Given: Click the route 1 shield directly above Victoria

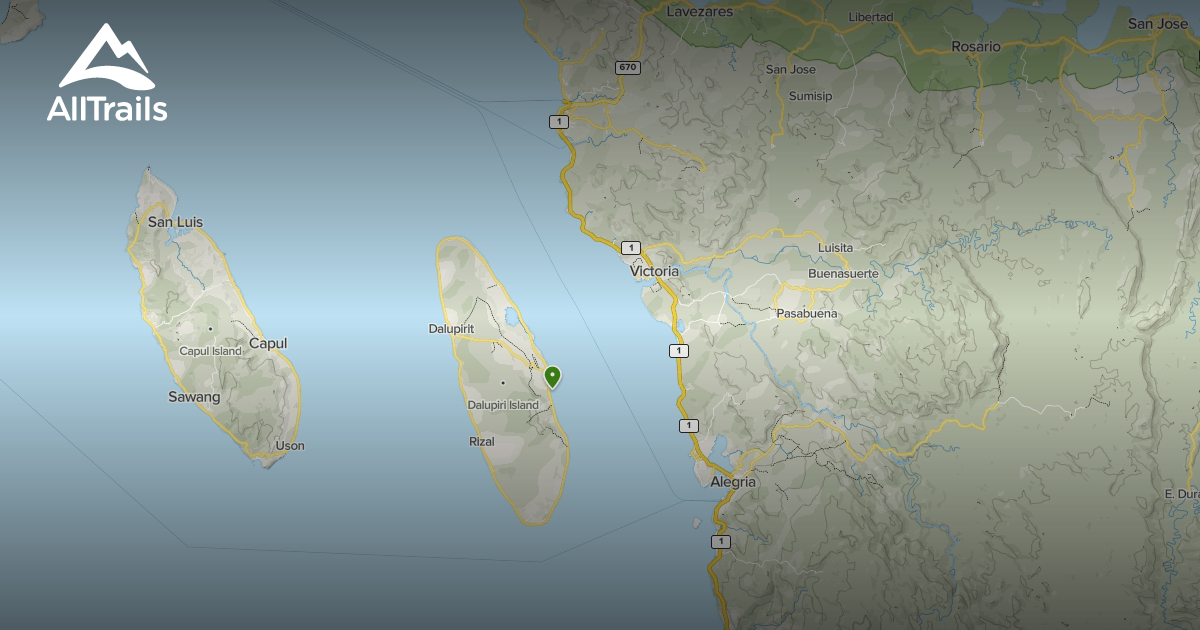Looking at the screenshot, I should (x=629, y=248).
